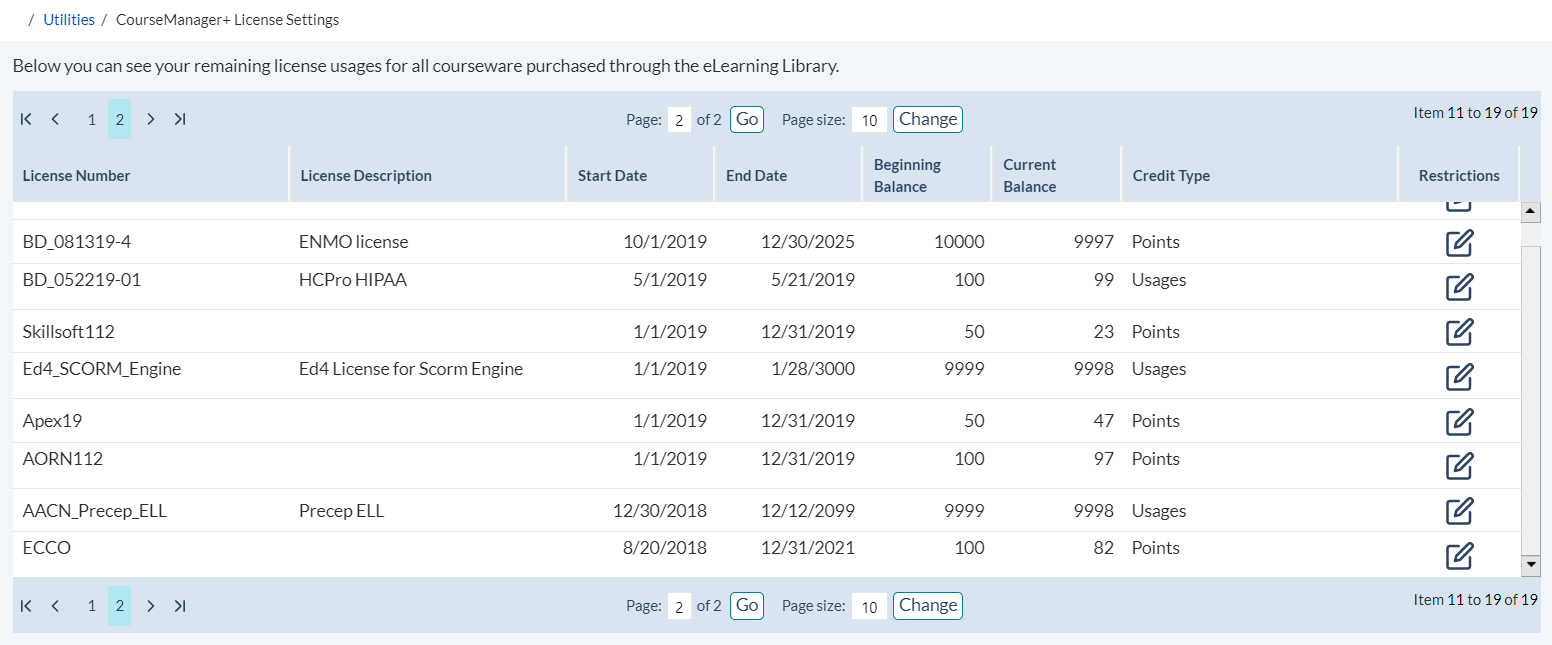Select page 1 in top pager
The width and height of the screenshot is (1552, 645).
[91, 119]
